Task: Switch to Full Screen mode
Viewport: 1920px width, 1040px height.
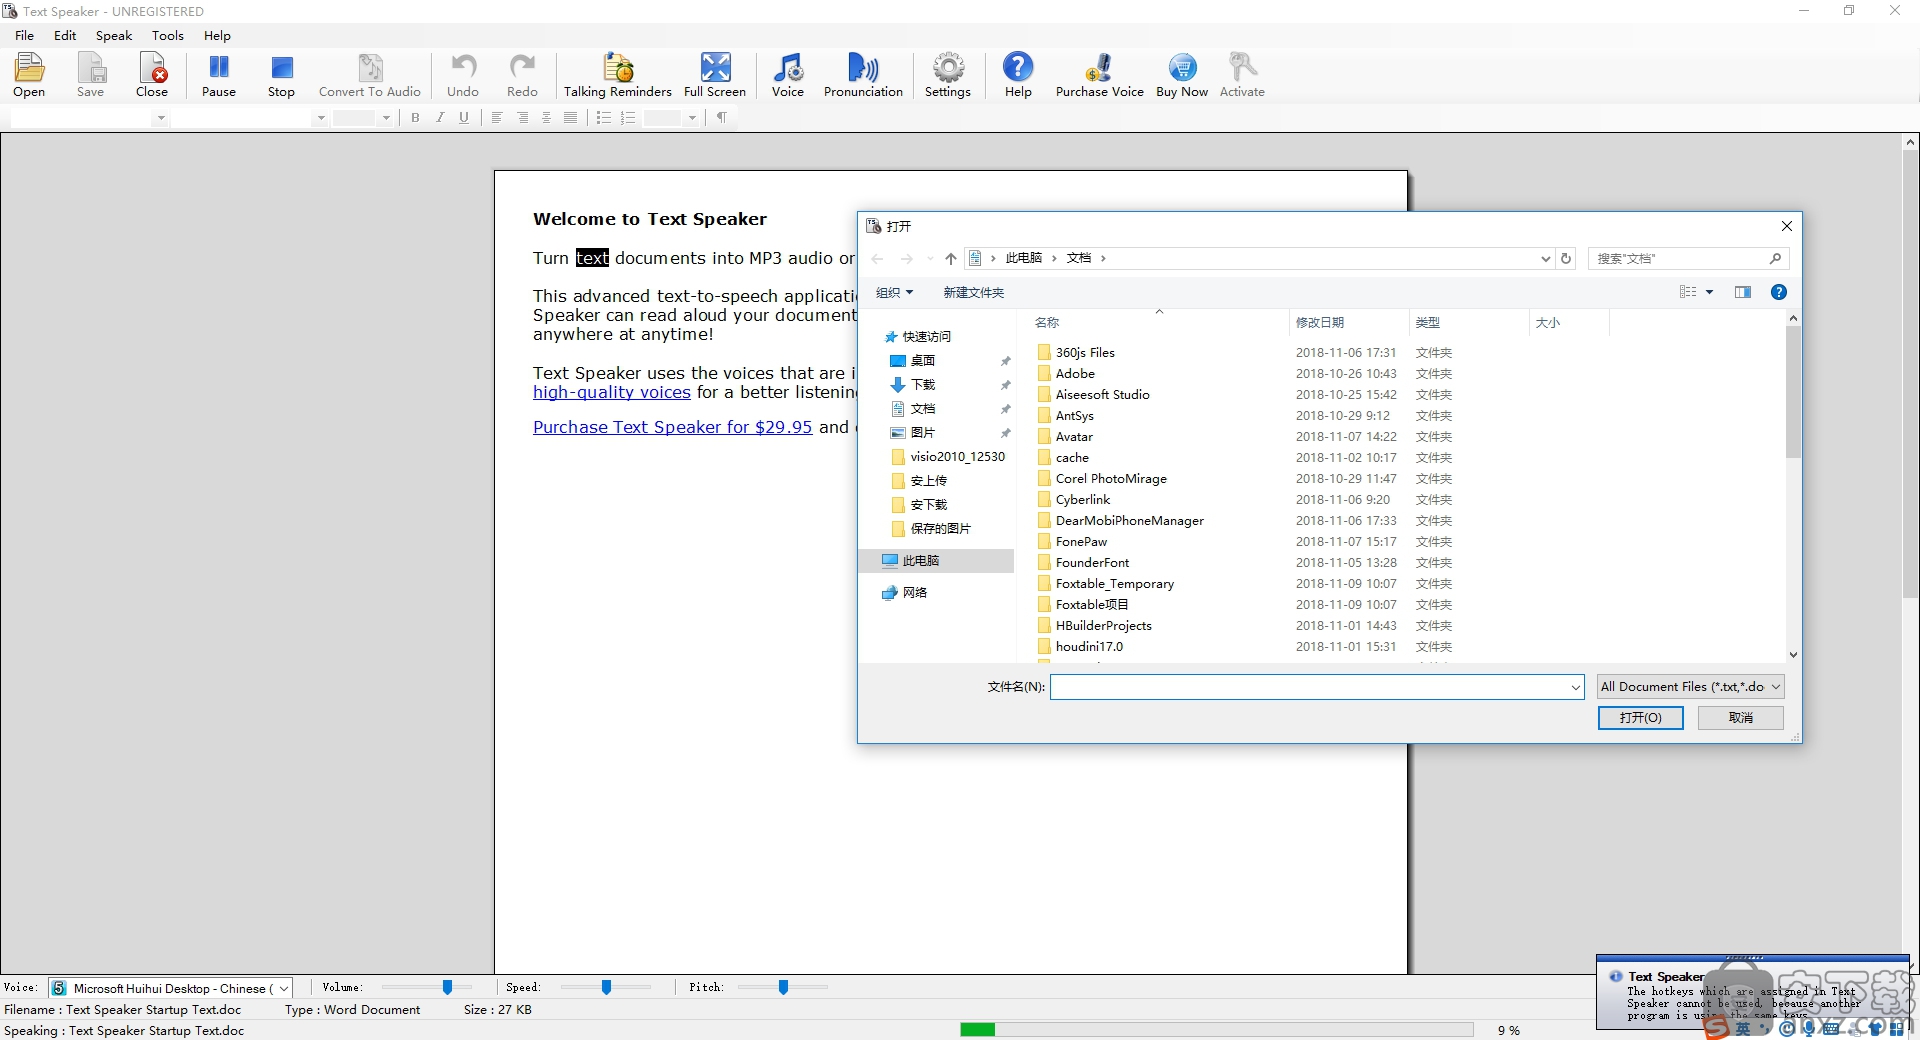Action: click(715, 75)
